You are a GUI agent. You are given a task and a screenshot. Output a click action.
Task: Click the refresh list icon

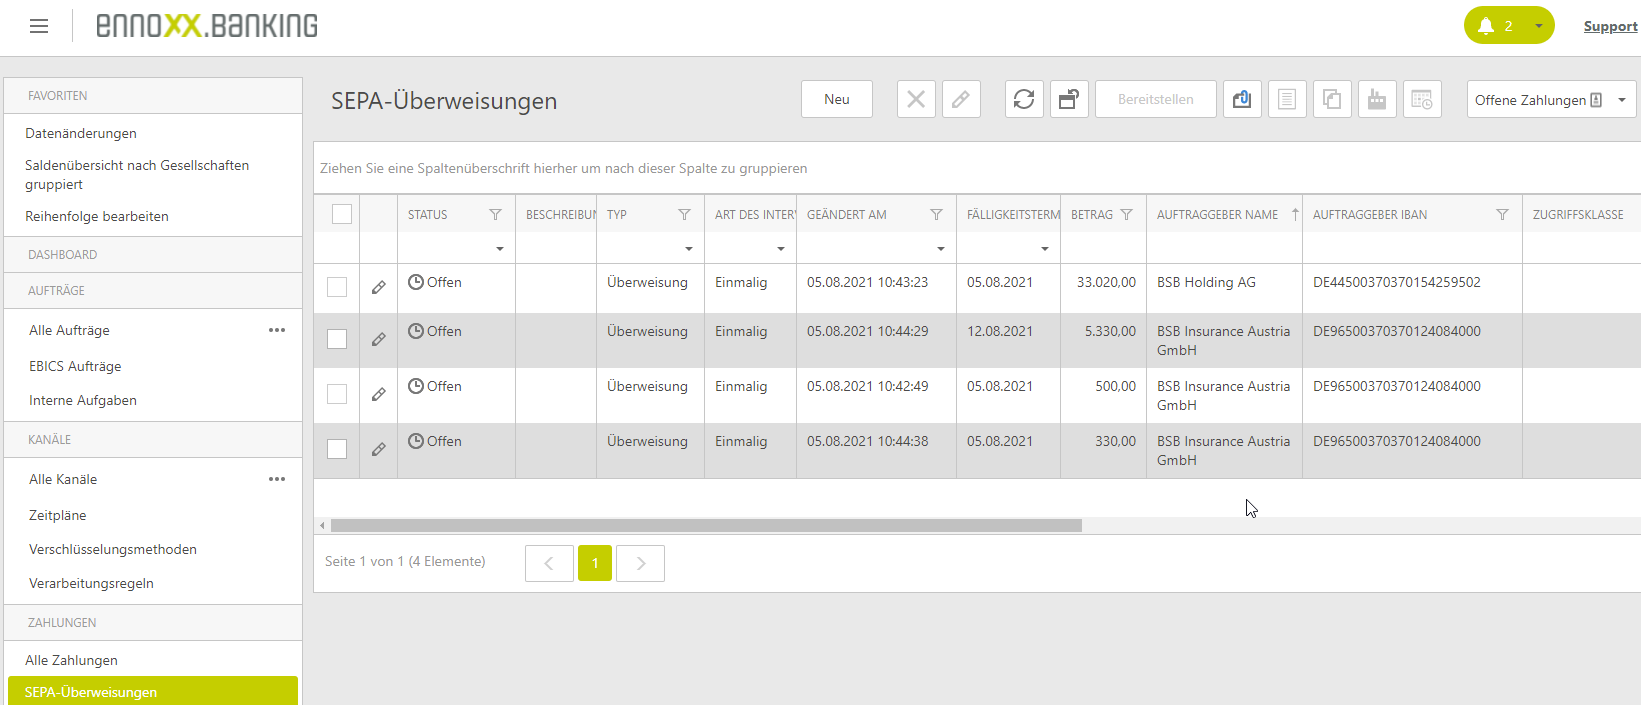click(1024, 99)
